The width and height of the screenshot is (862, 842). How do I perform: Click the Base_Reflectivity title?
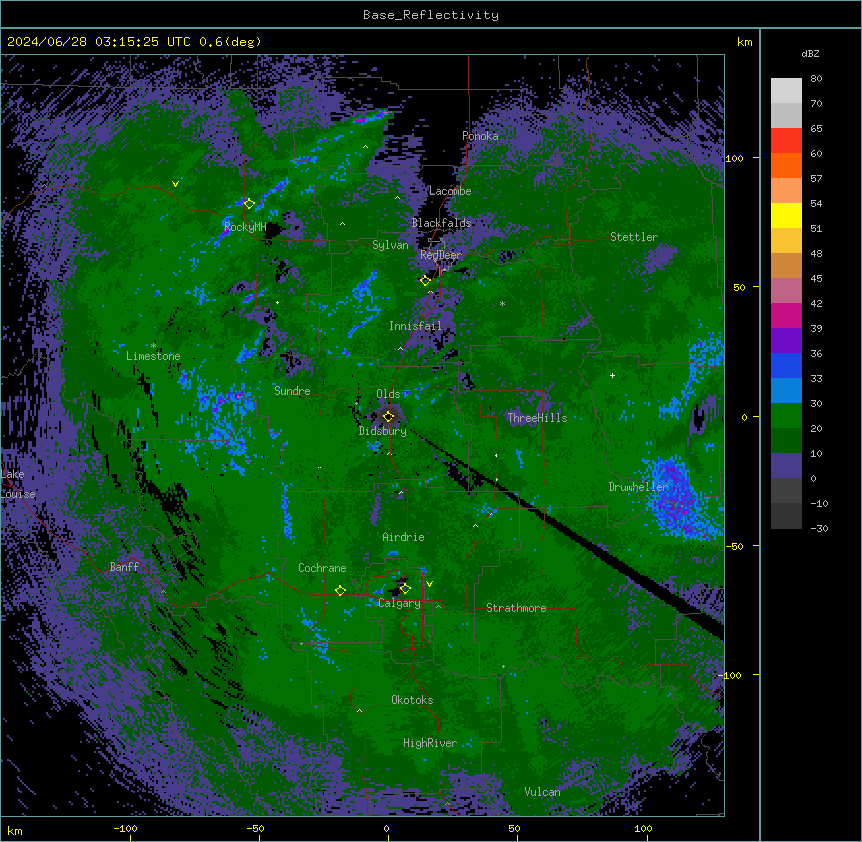click(x=431, y=15)
